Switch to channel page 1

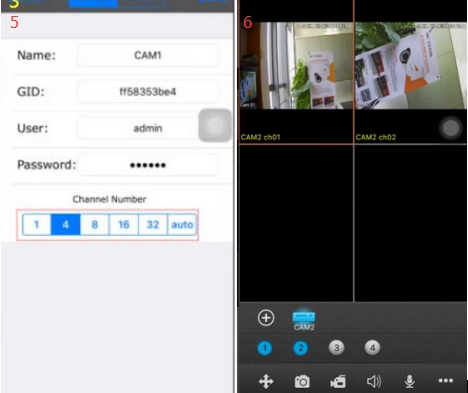(x=265, y=348)
